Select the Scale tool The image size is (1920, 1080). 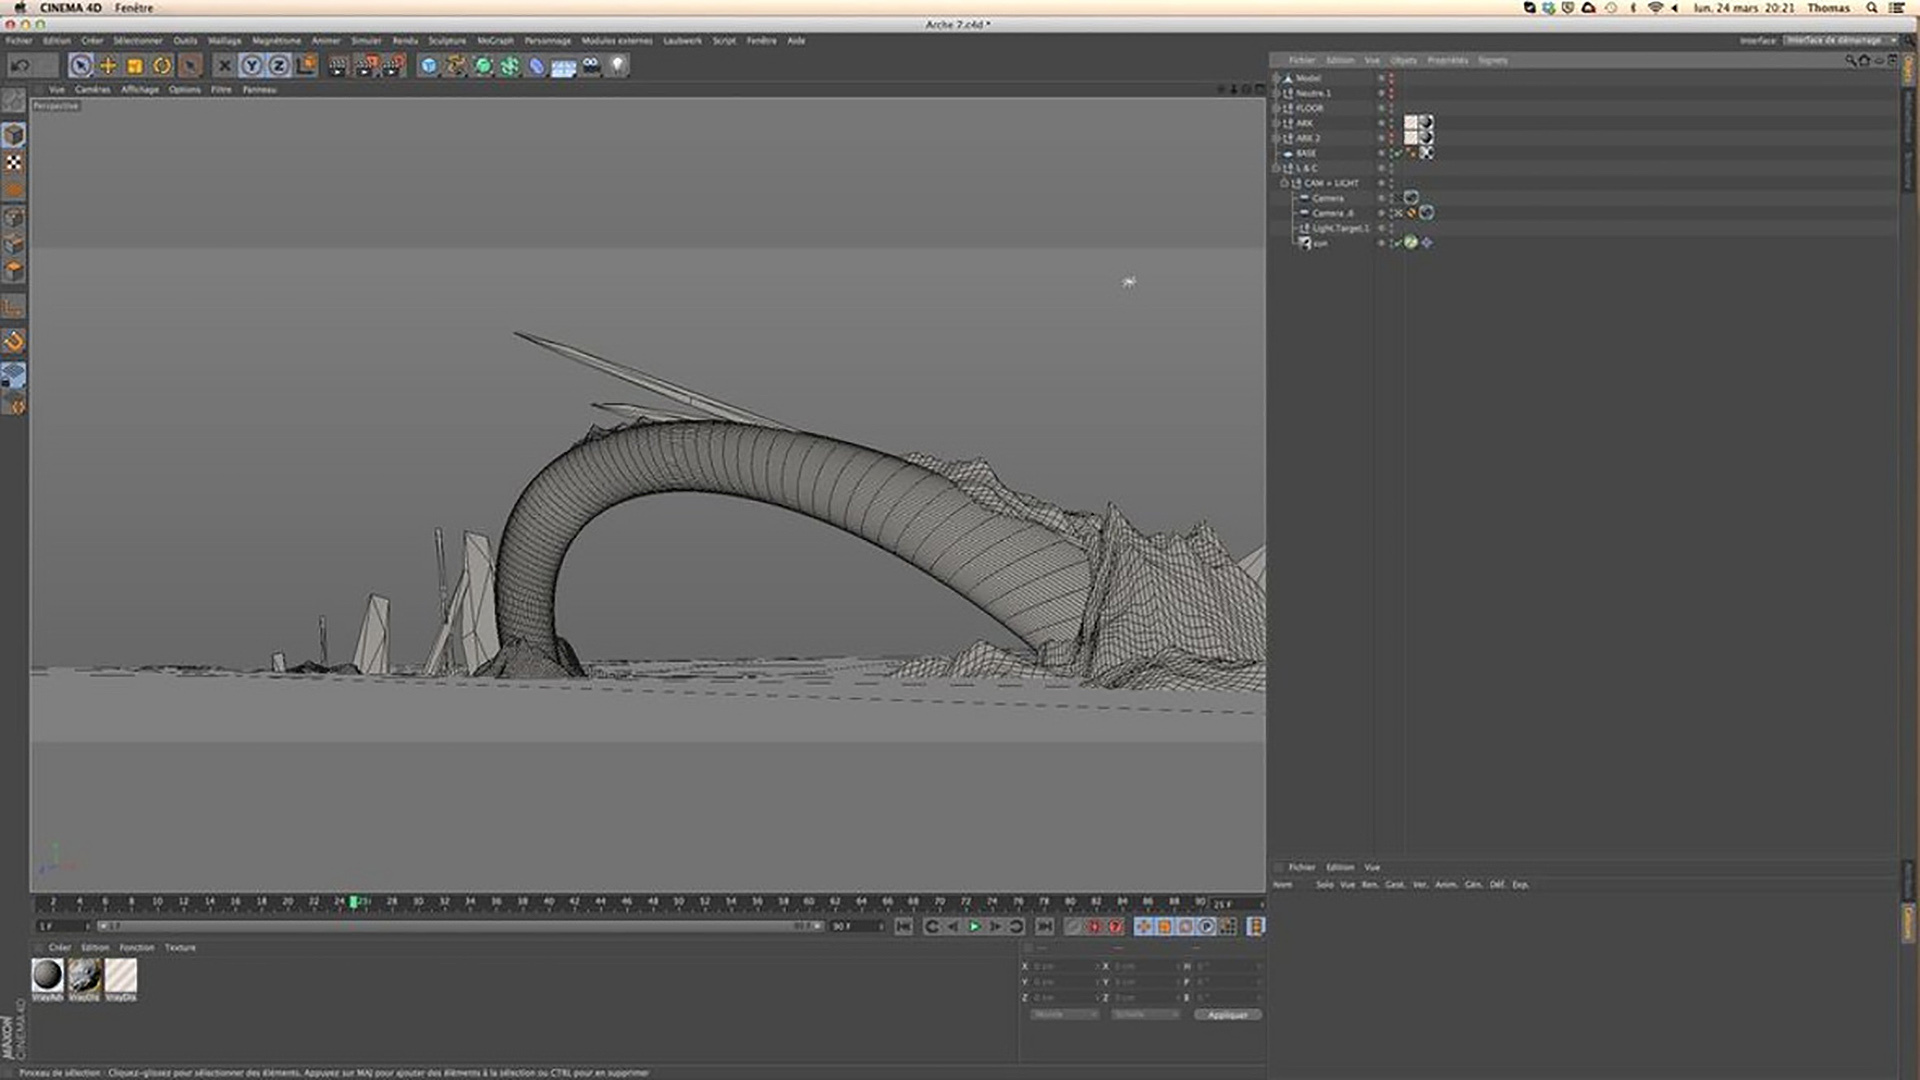[135, 66]
